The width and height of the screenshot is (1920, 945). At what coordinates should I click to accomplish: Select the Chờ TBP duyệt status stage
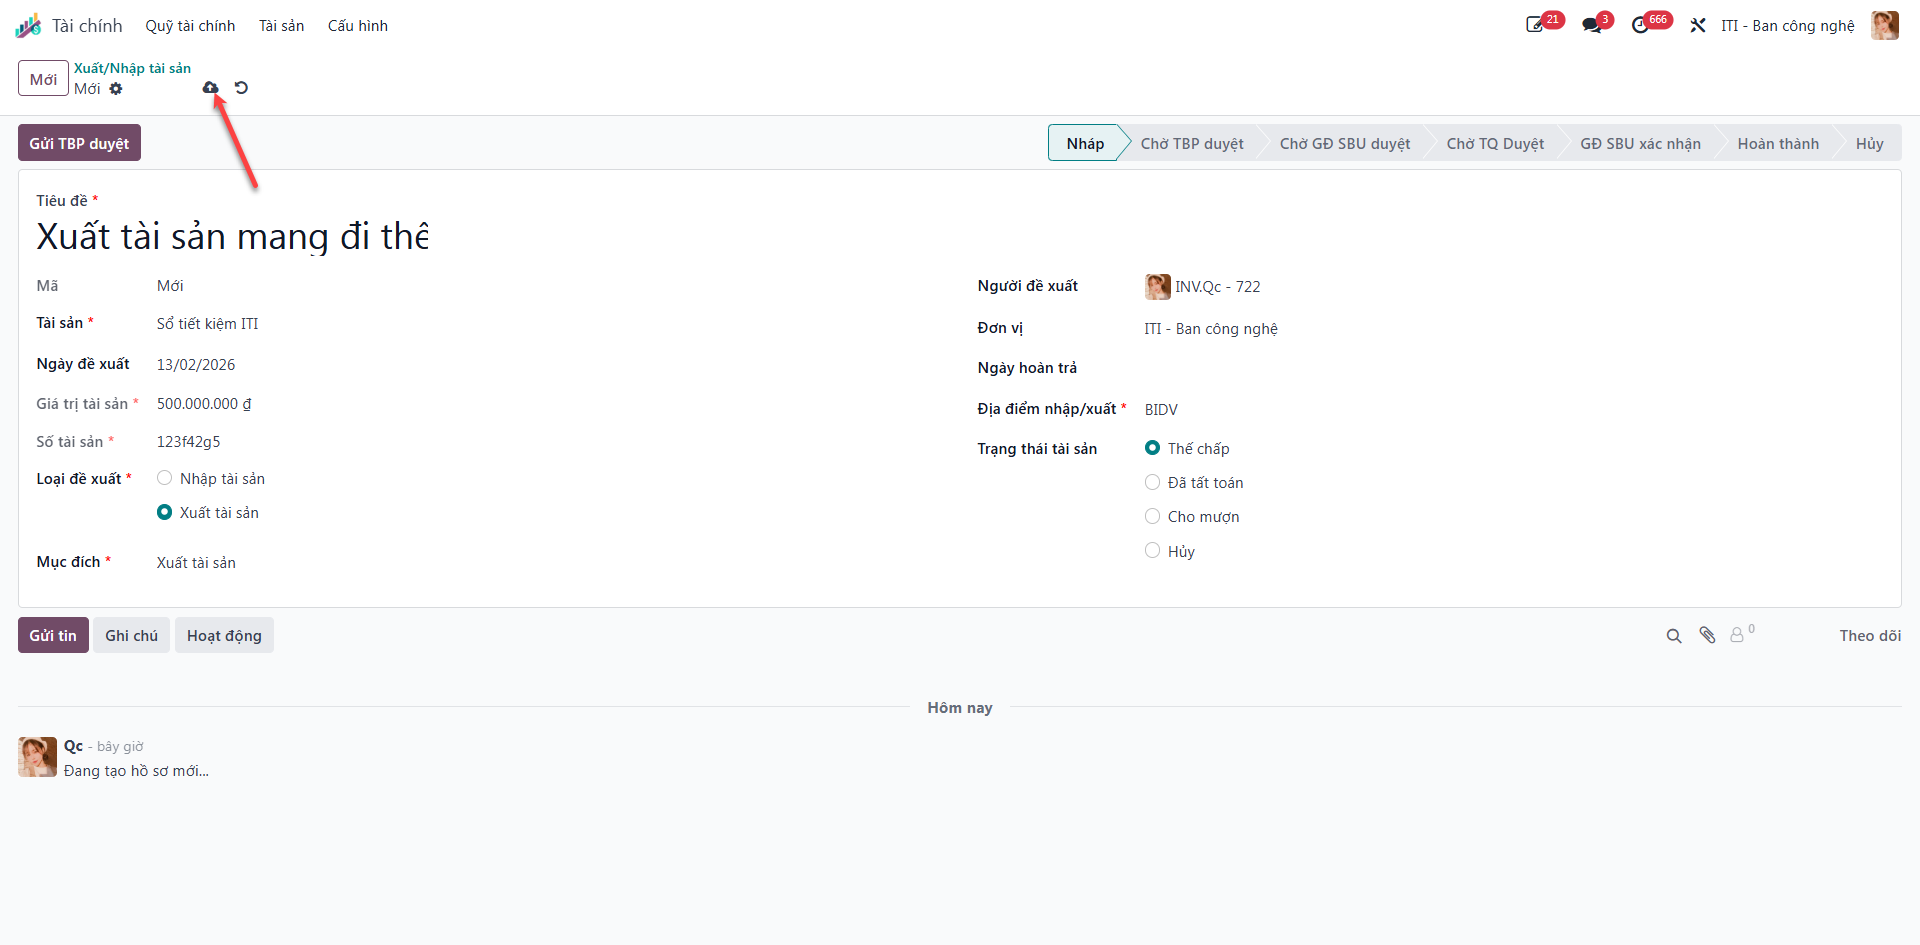coord(1192,143)
